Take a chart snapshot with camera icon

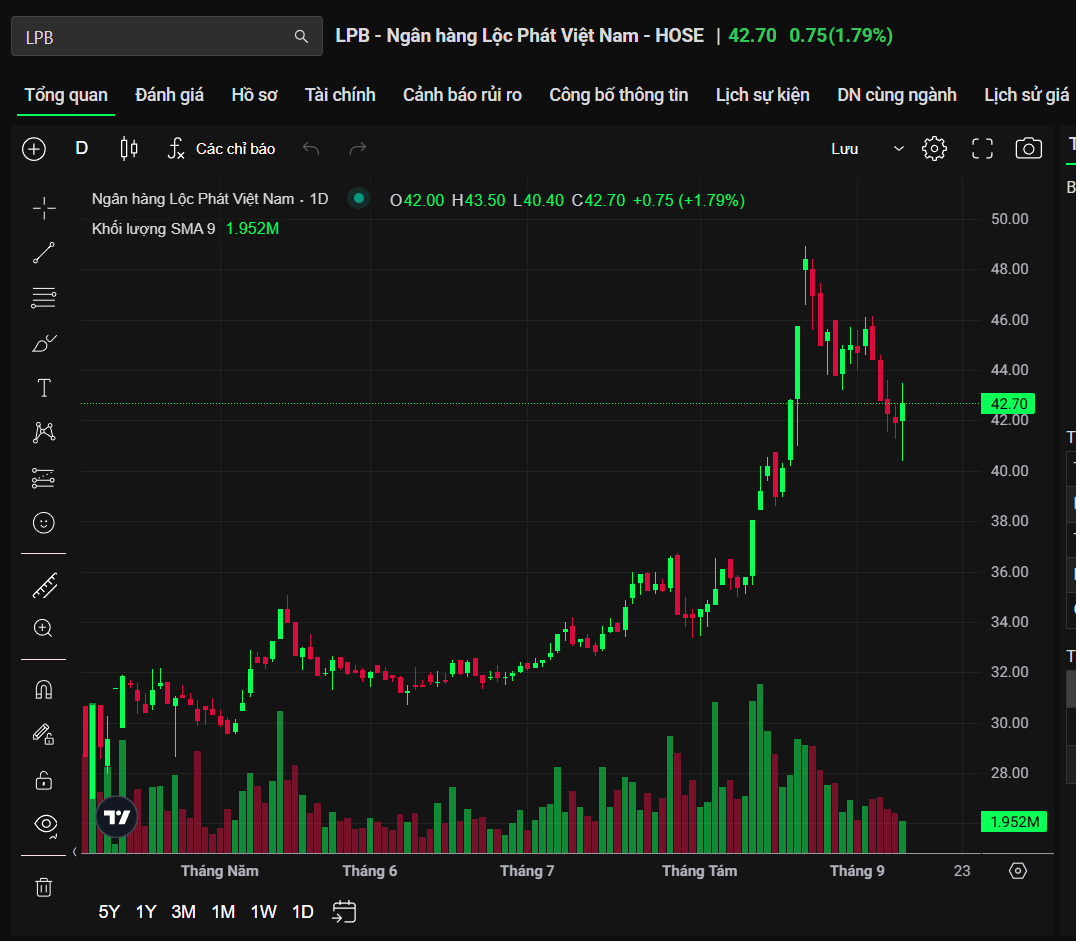pos(1028,149)
